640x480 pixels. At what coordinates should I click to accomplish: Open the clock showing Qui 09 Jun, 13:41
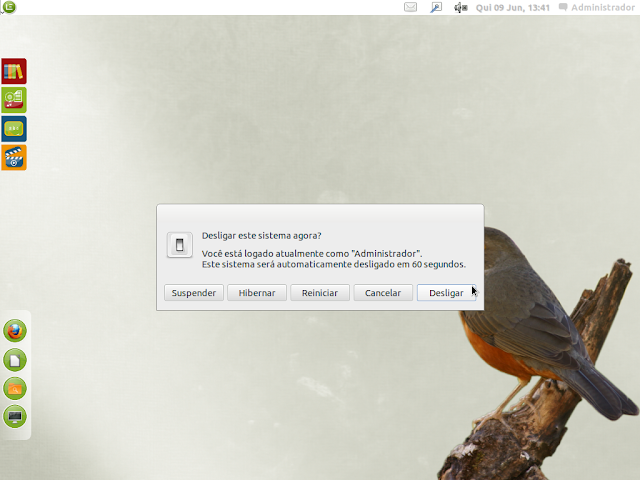(513, 7)
